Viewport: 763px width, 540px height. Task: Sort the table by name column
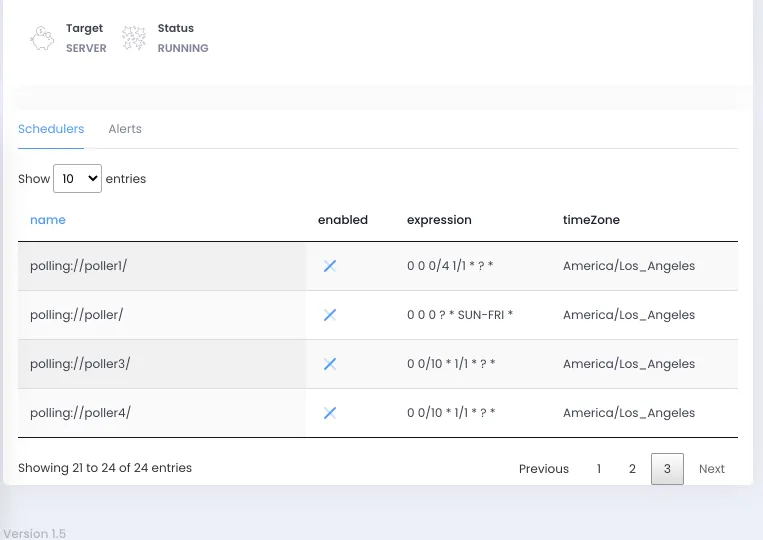[x=48, y=220]
